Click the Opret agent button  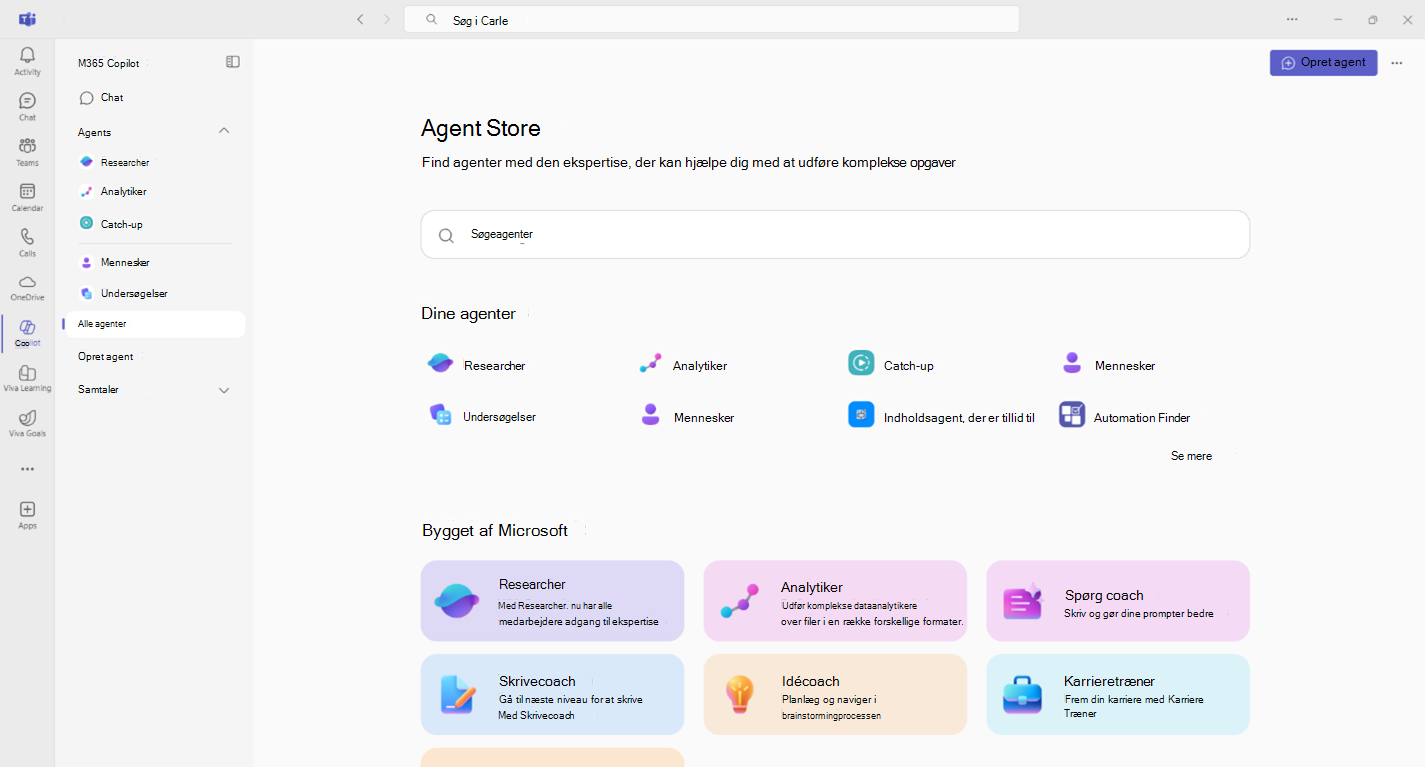point(1323,63)
